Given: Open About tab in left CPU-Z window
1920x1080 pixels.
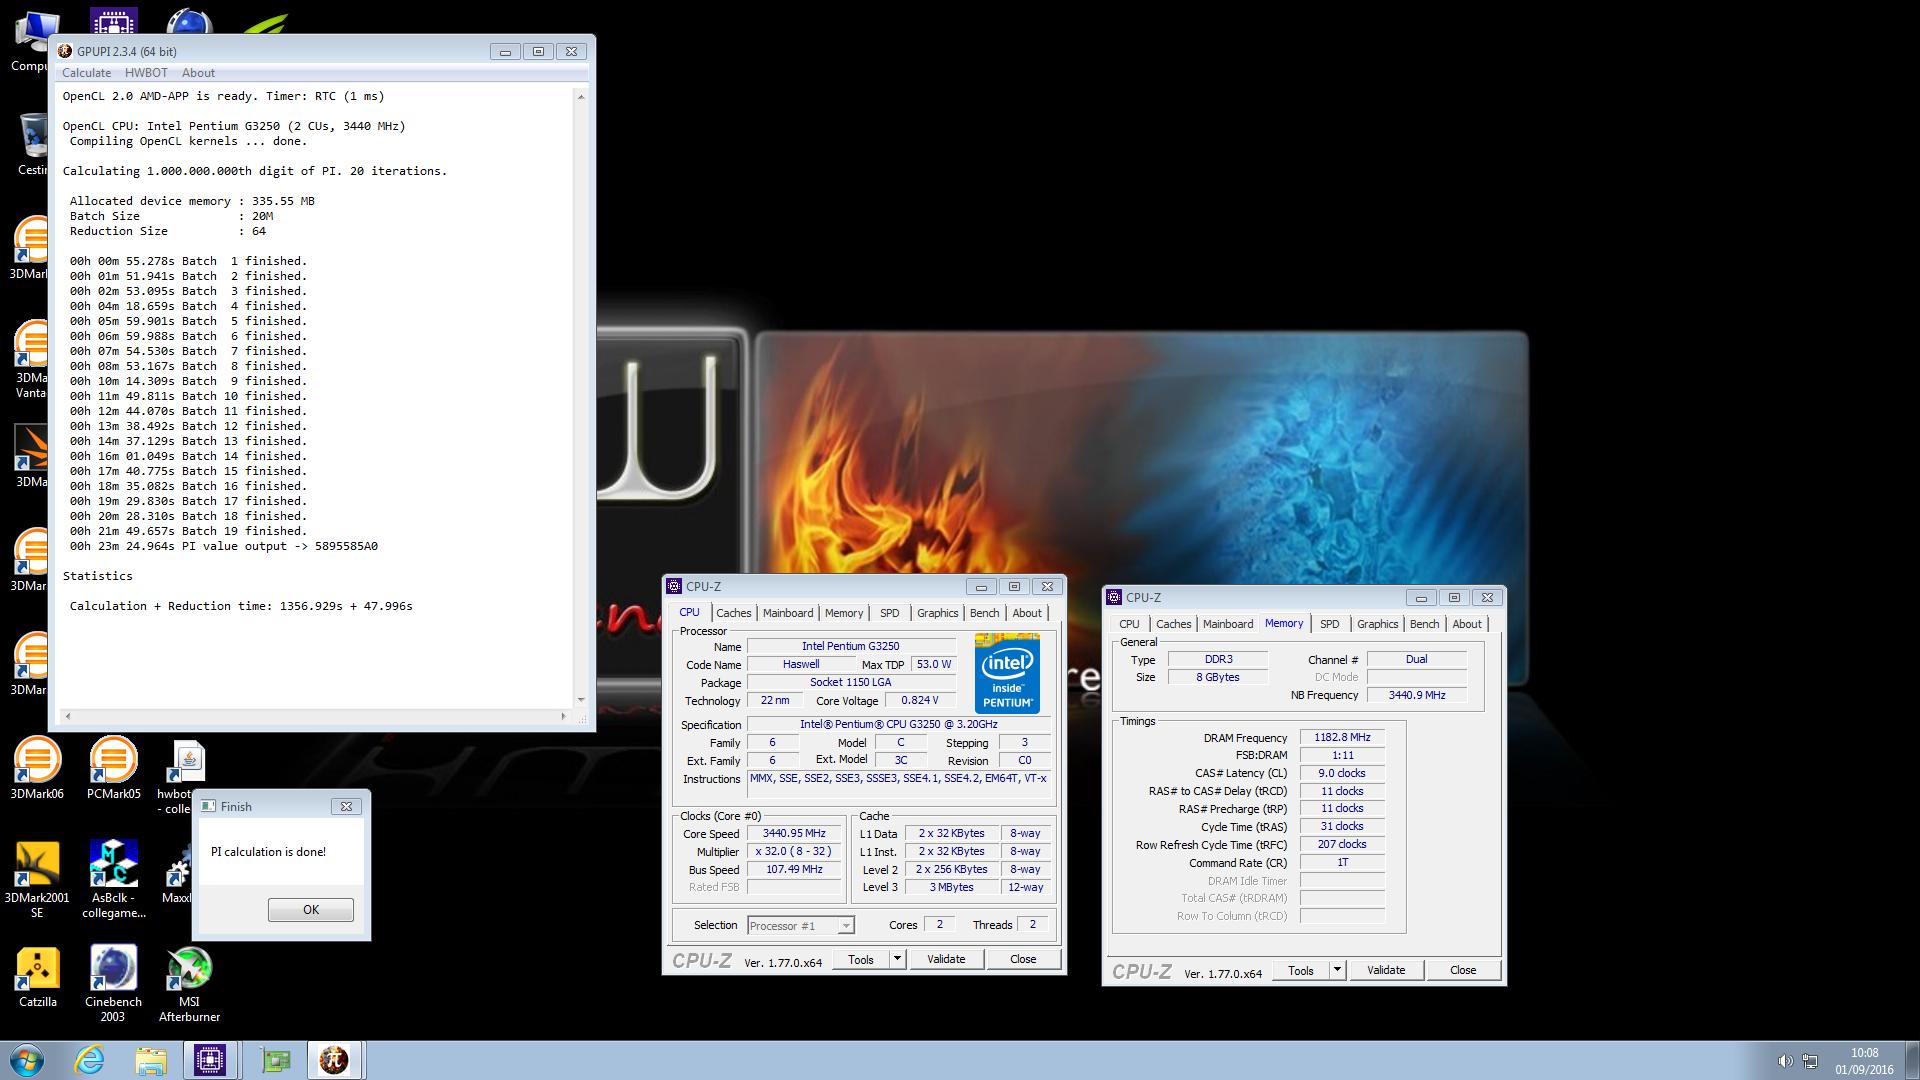Looking at the screenshot, I should pos(1027,613).
